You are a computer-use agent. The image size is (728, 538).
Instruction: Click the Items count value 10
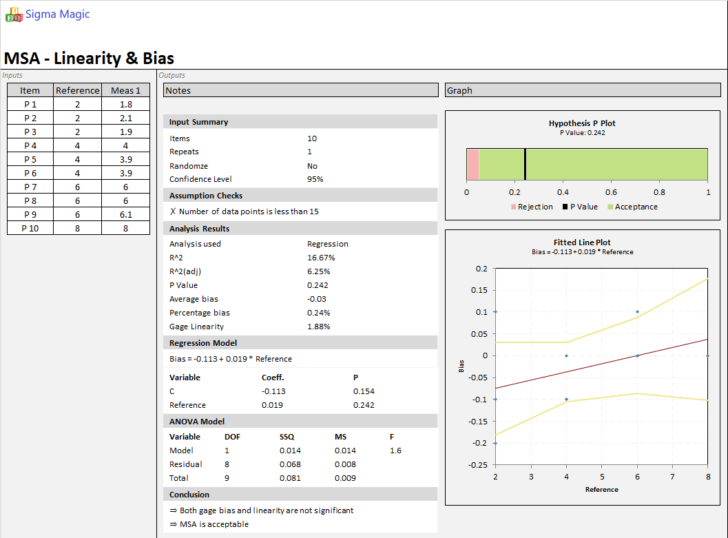[312, 138]
